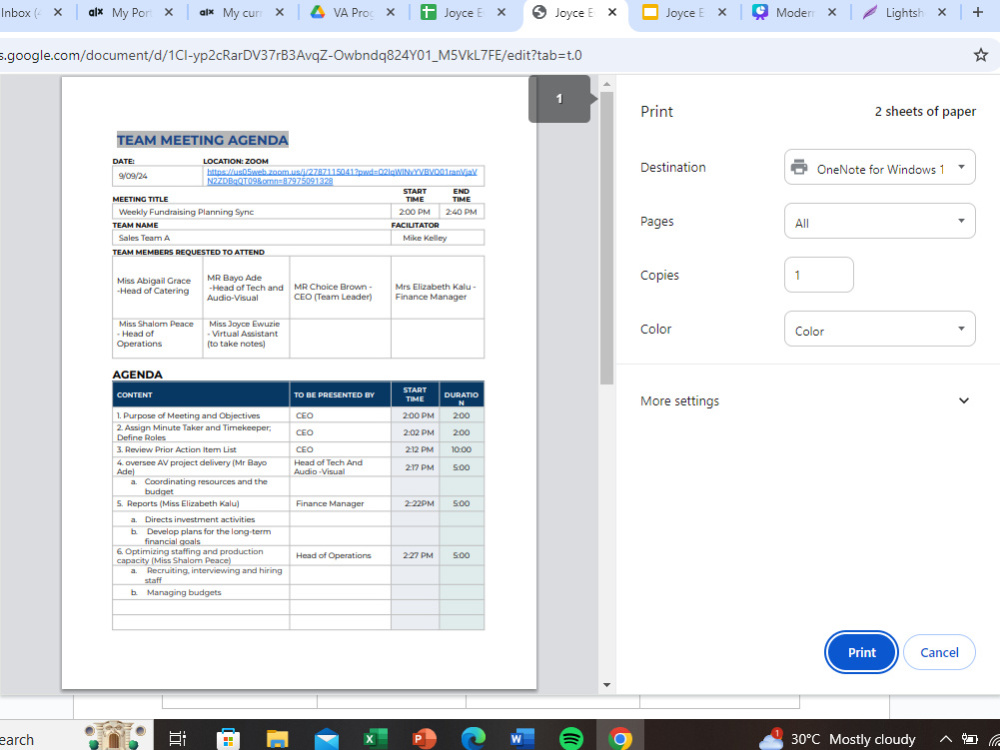
Task: Switch to the My Port tab
Action: click(122, 12)
